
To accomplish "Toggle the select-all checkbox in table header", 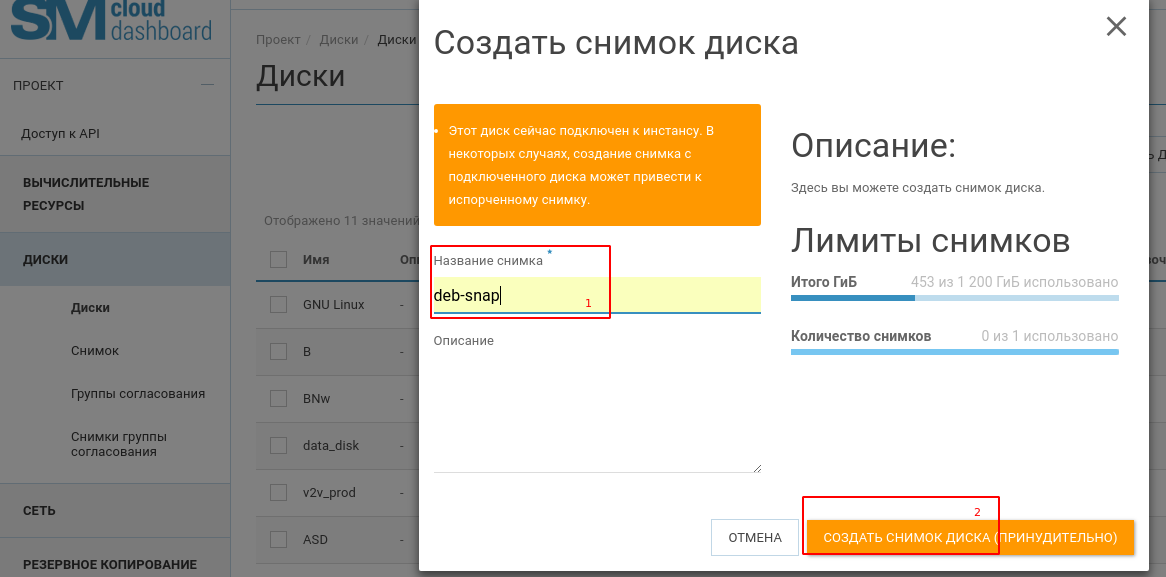I will tap(278, 258).
